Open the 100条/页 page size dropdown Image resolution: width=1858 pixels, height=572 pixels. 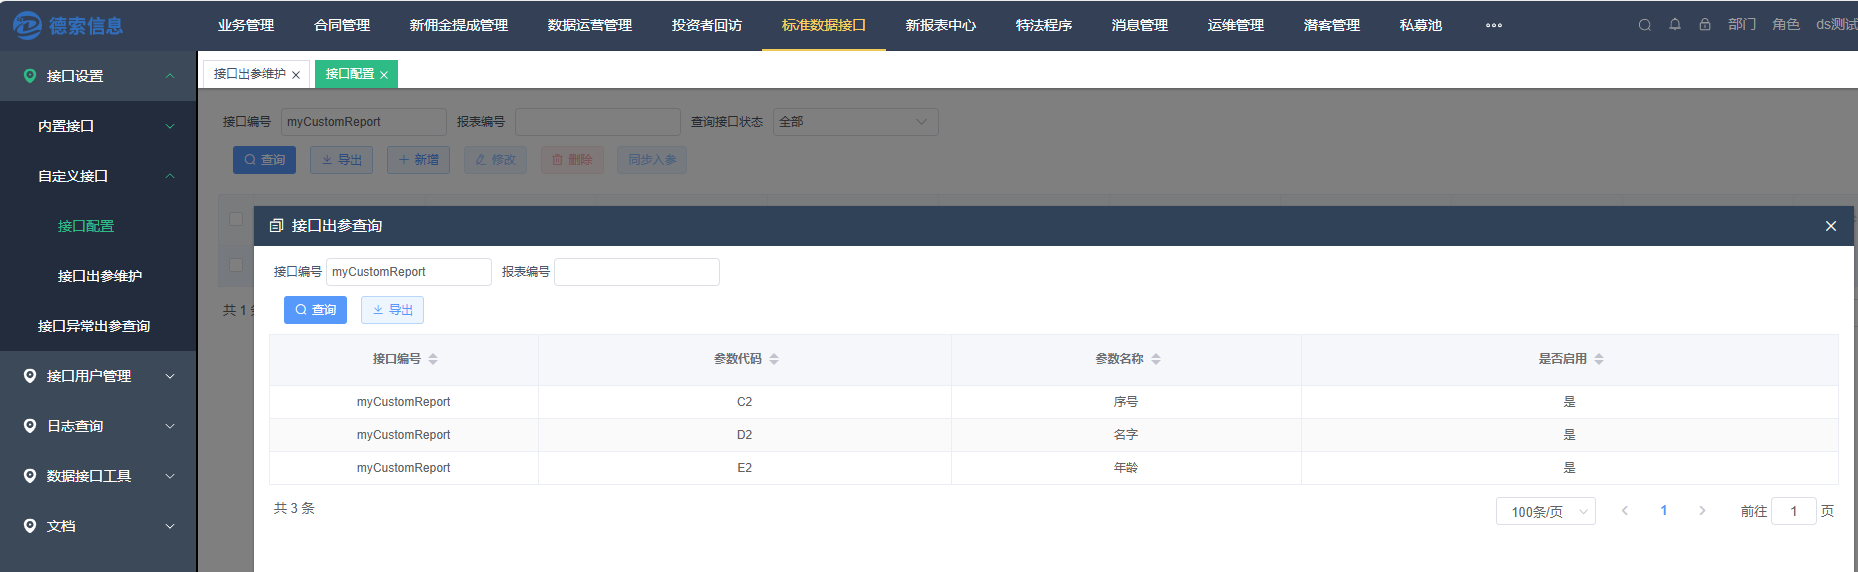1546,511
